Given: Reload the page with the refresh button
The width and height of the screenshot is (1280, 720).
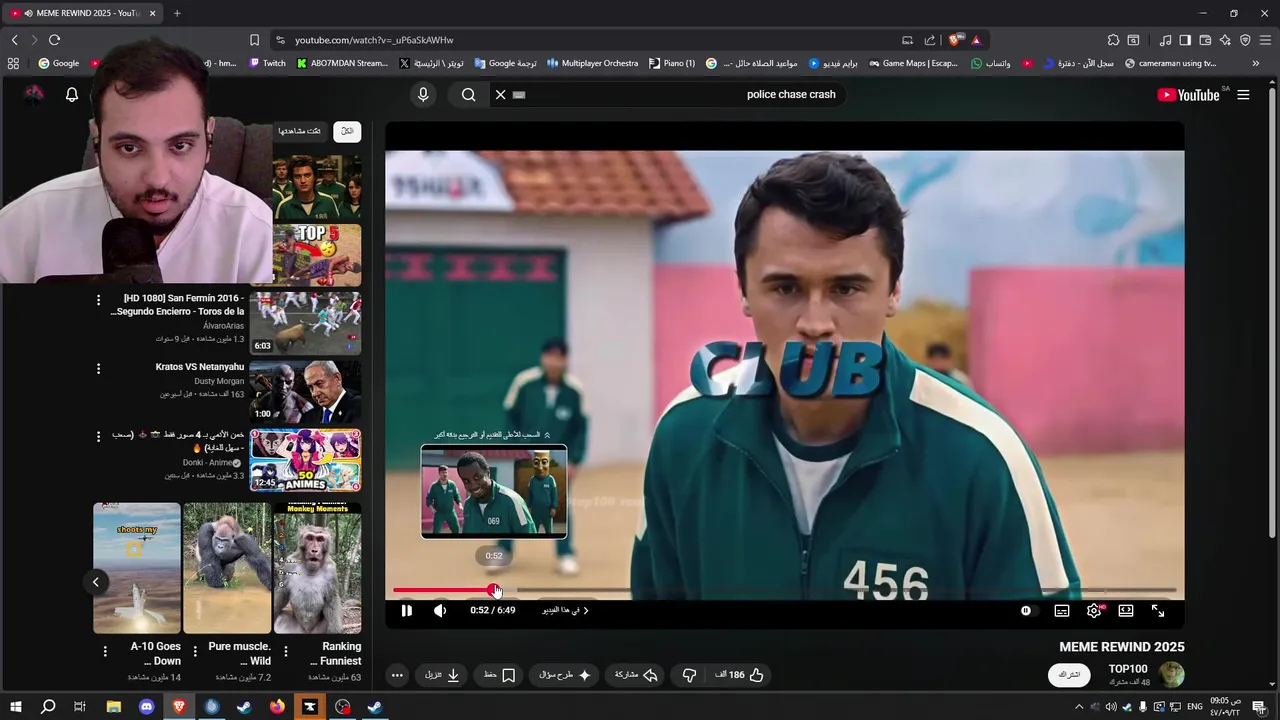Looking at the screenshot, I should [54, 40].
